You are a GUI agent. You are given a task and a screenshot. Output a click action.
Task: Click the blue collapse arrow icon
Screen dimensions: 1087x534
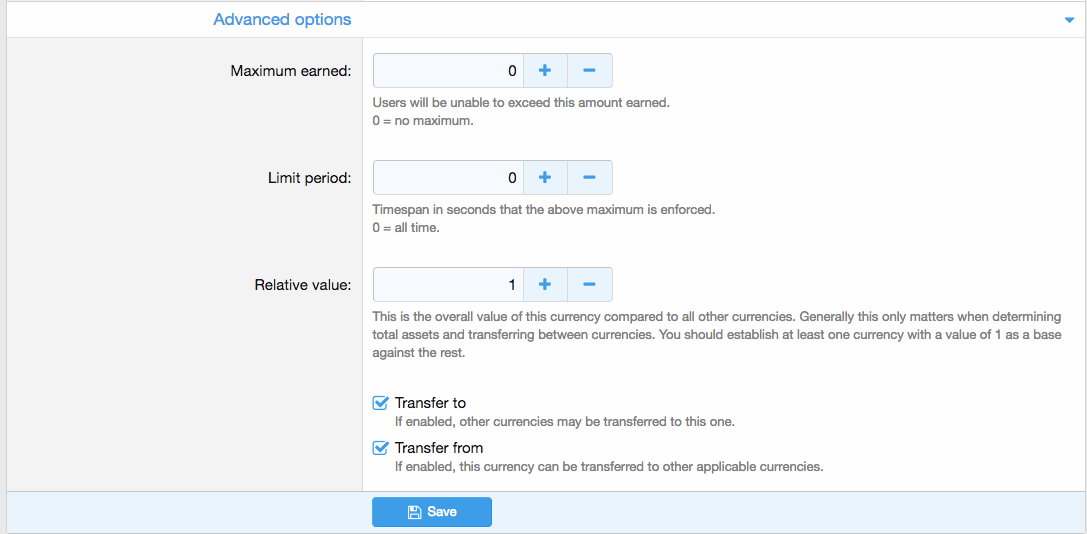click(1069, 20)
